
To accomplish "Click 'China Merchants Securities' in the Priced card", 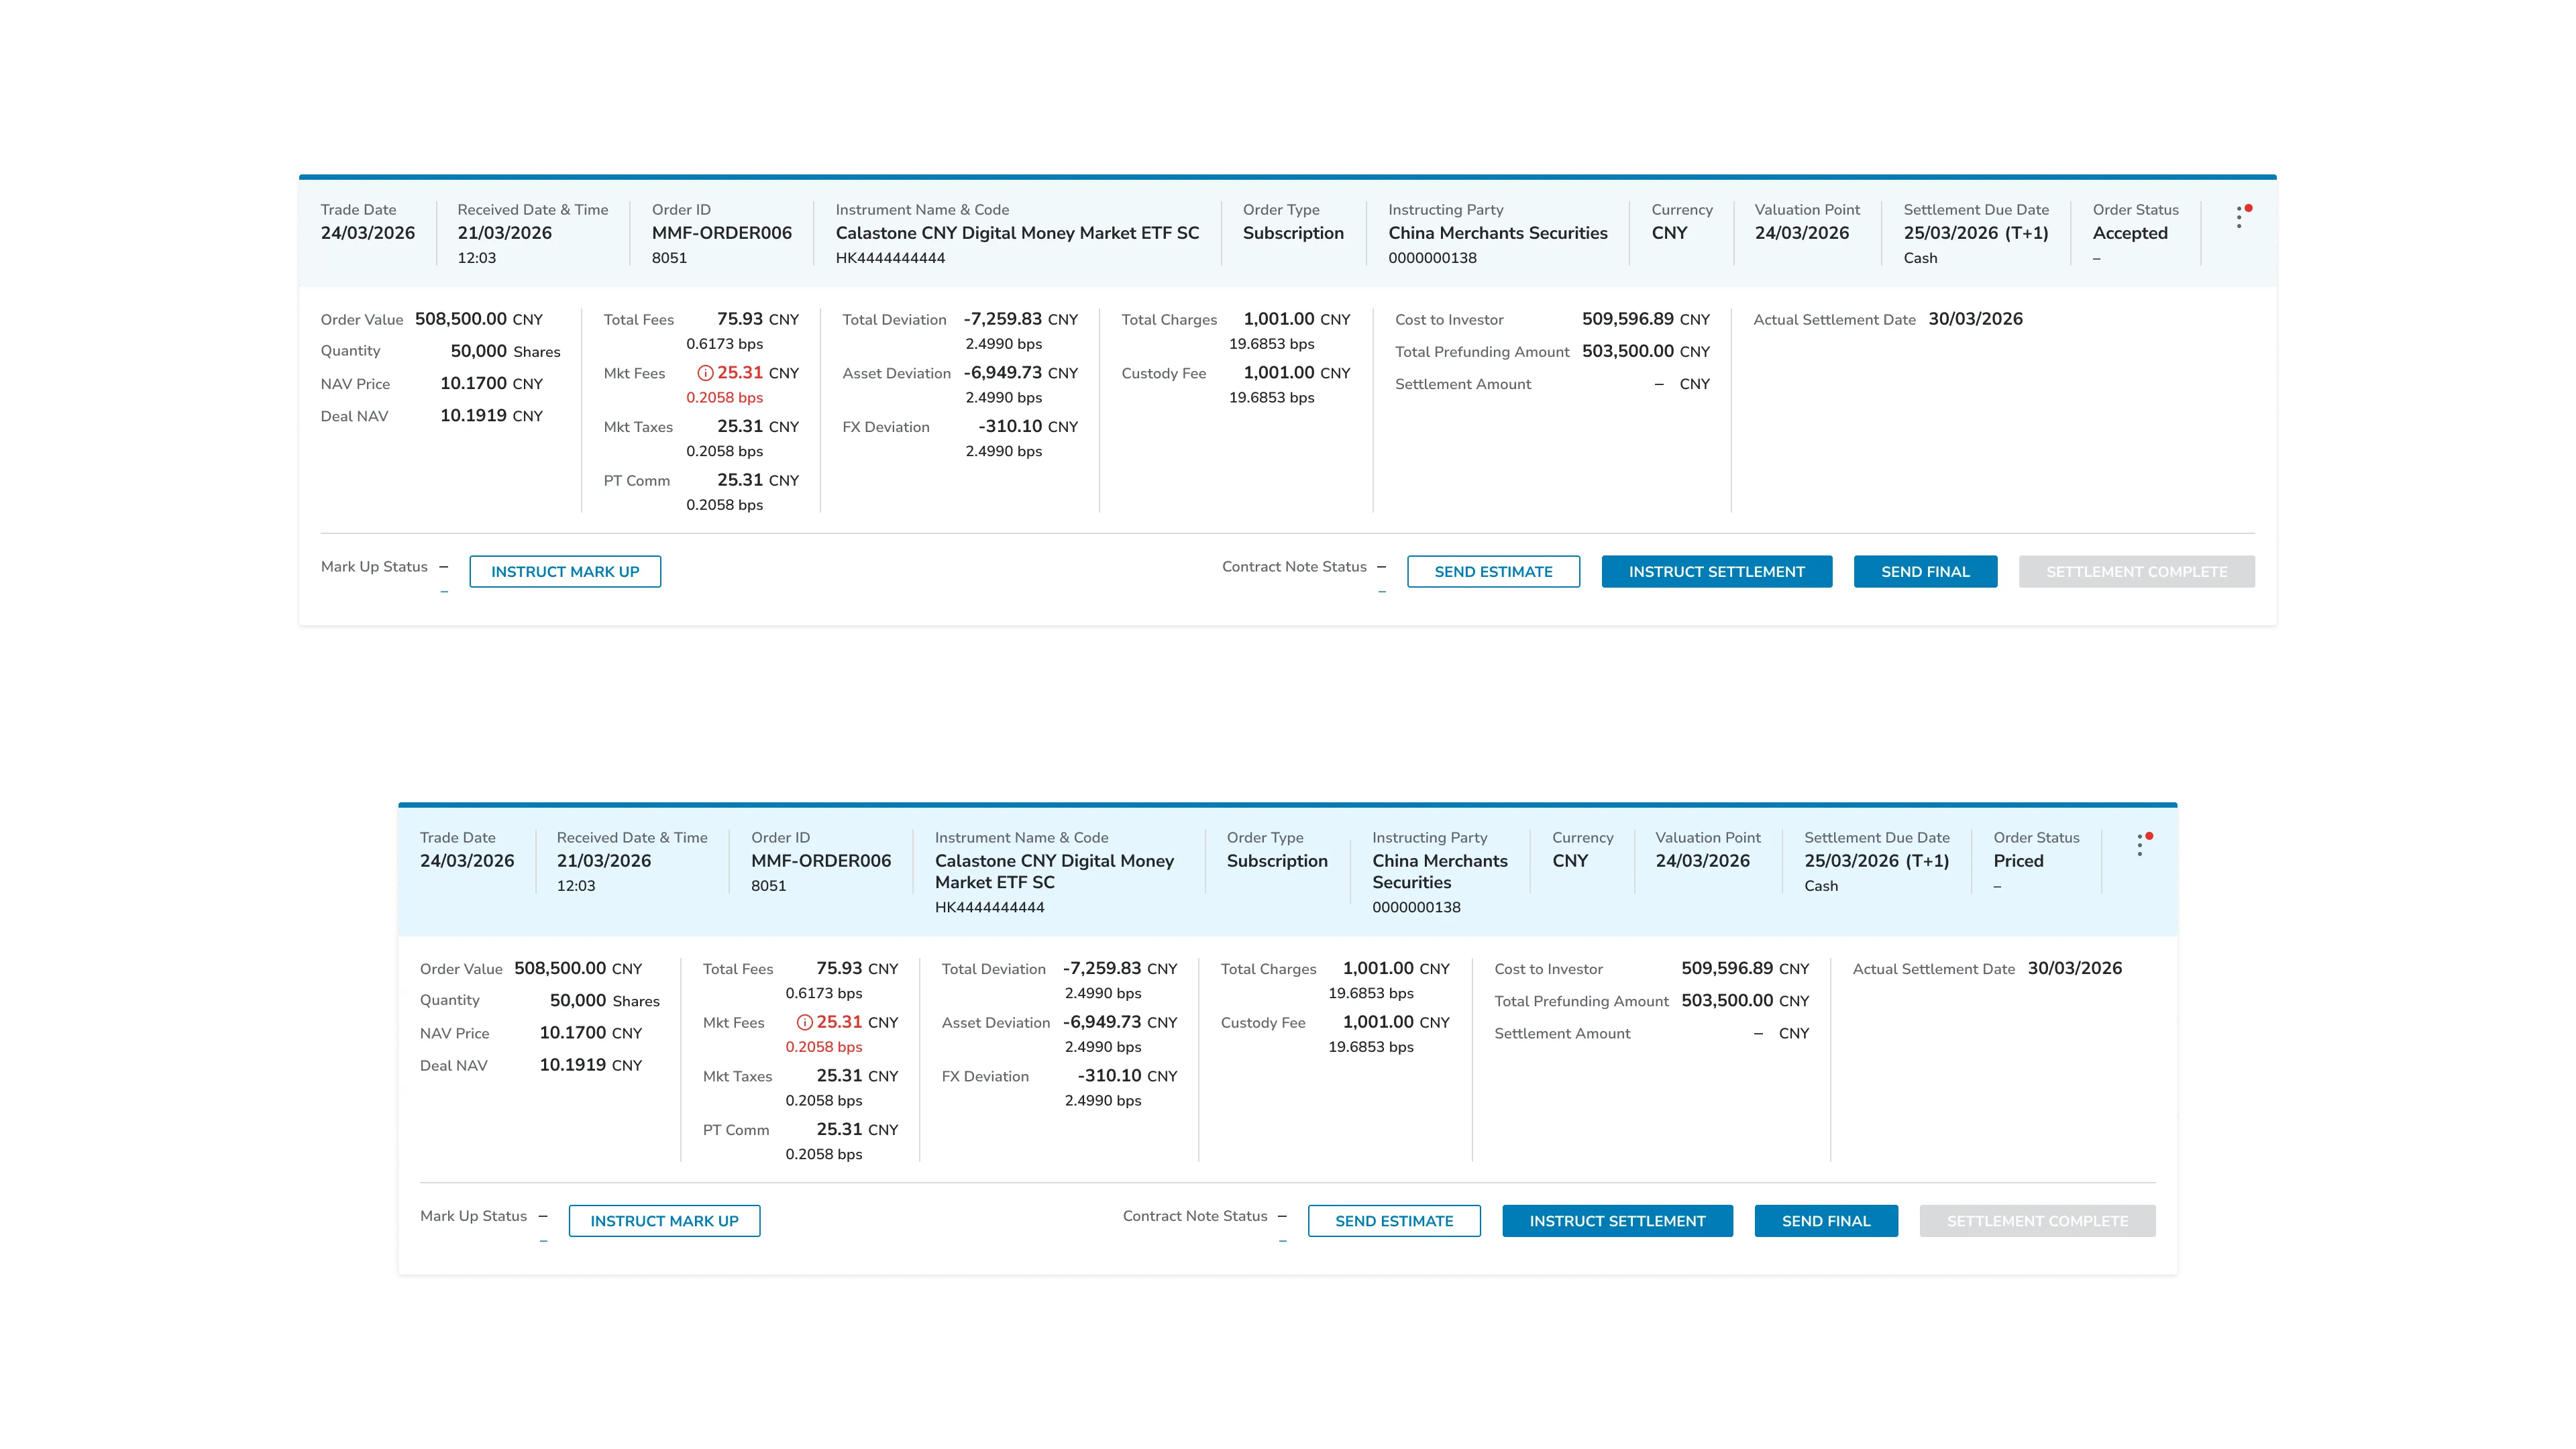I will point(1439,871).
